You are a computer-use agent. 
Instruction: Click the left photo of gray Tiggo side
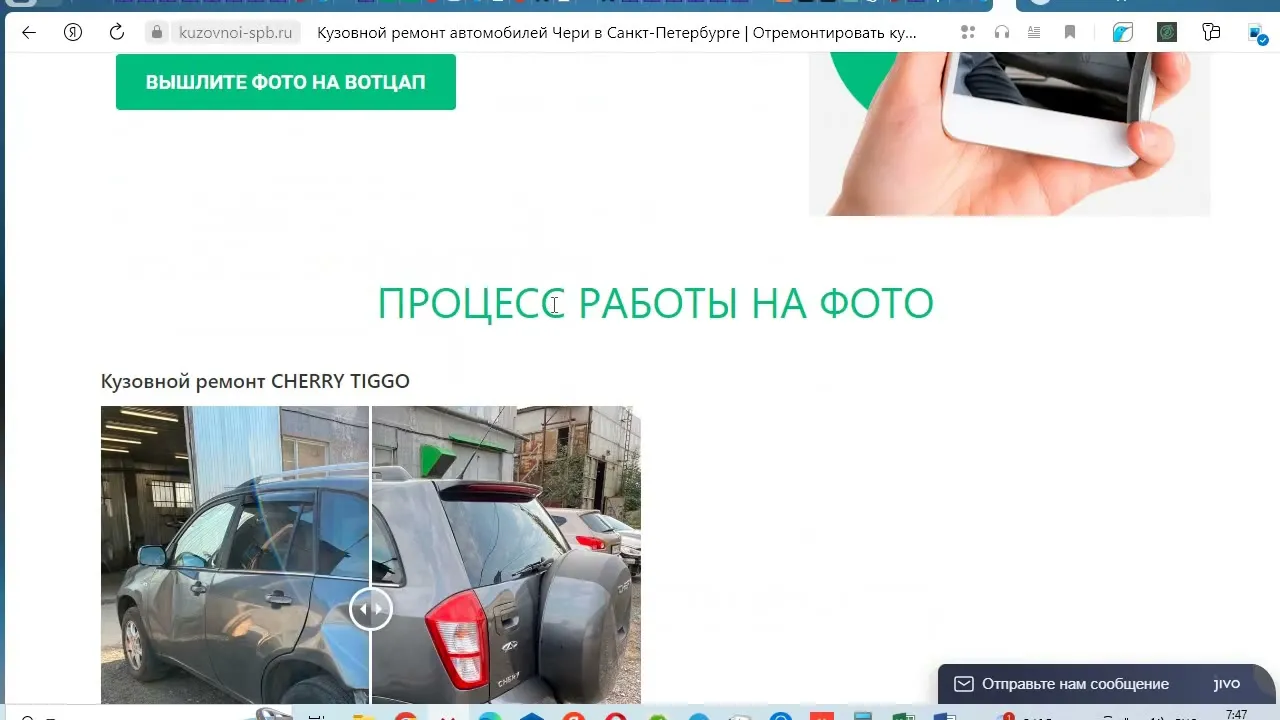[x=234, y=555]
